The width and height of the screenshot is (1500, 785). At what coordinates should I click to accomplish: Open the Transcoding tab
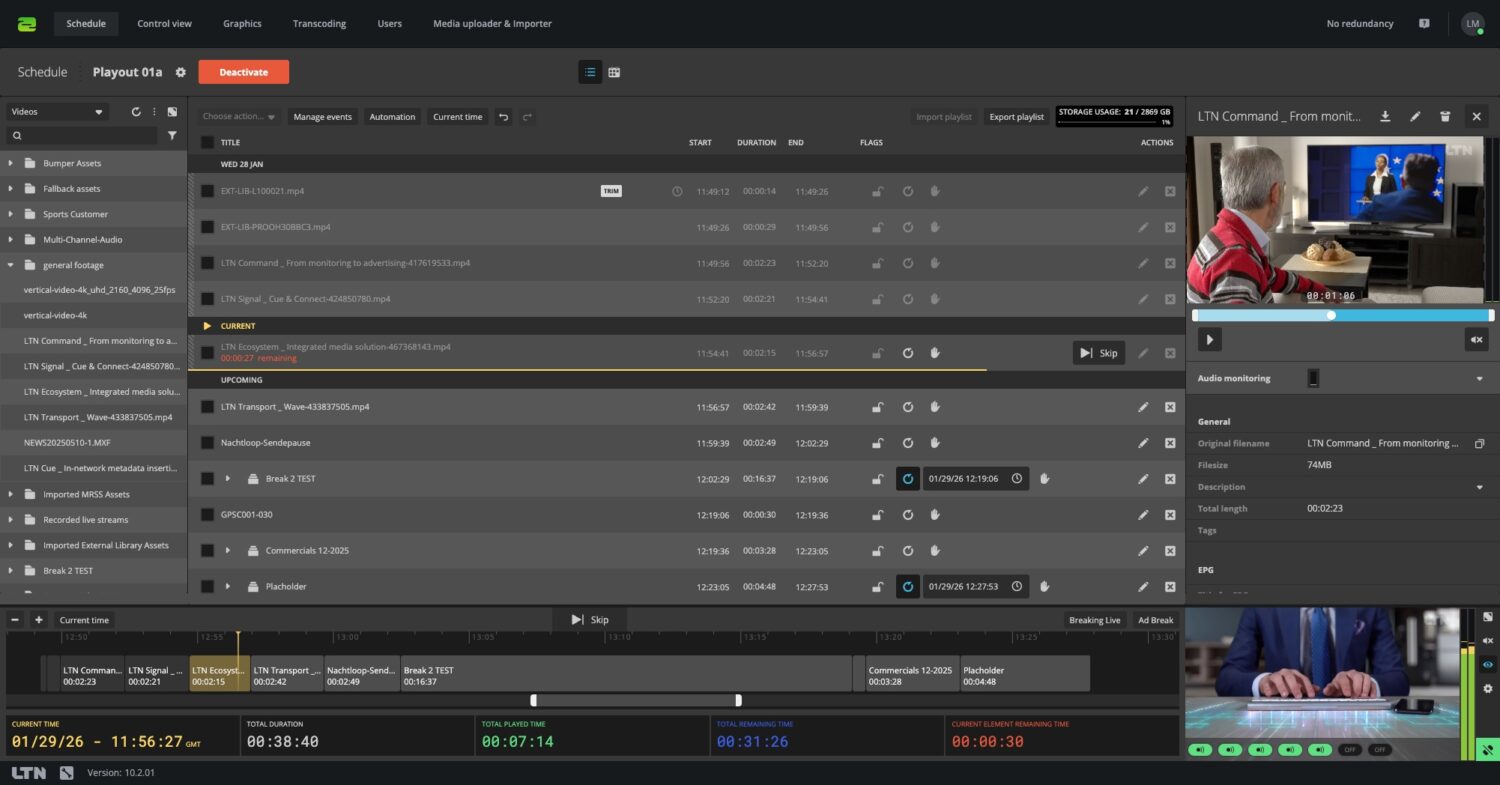319,23
